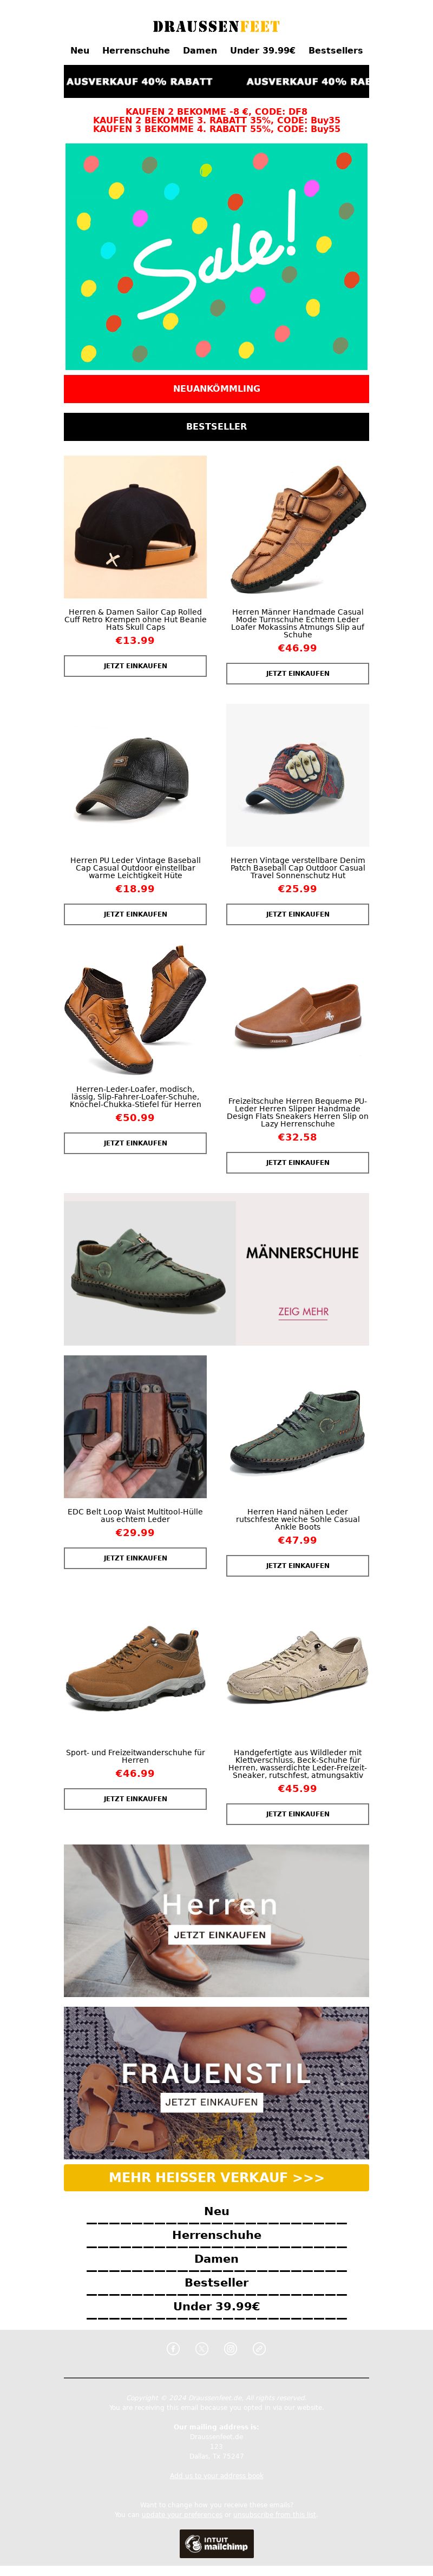Viewport: 433px width, 2576px height.
Task: Open the Instagram icon in the footer
Action: tap(231, 2348)
